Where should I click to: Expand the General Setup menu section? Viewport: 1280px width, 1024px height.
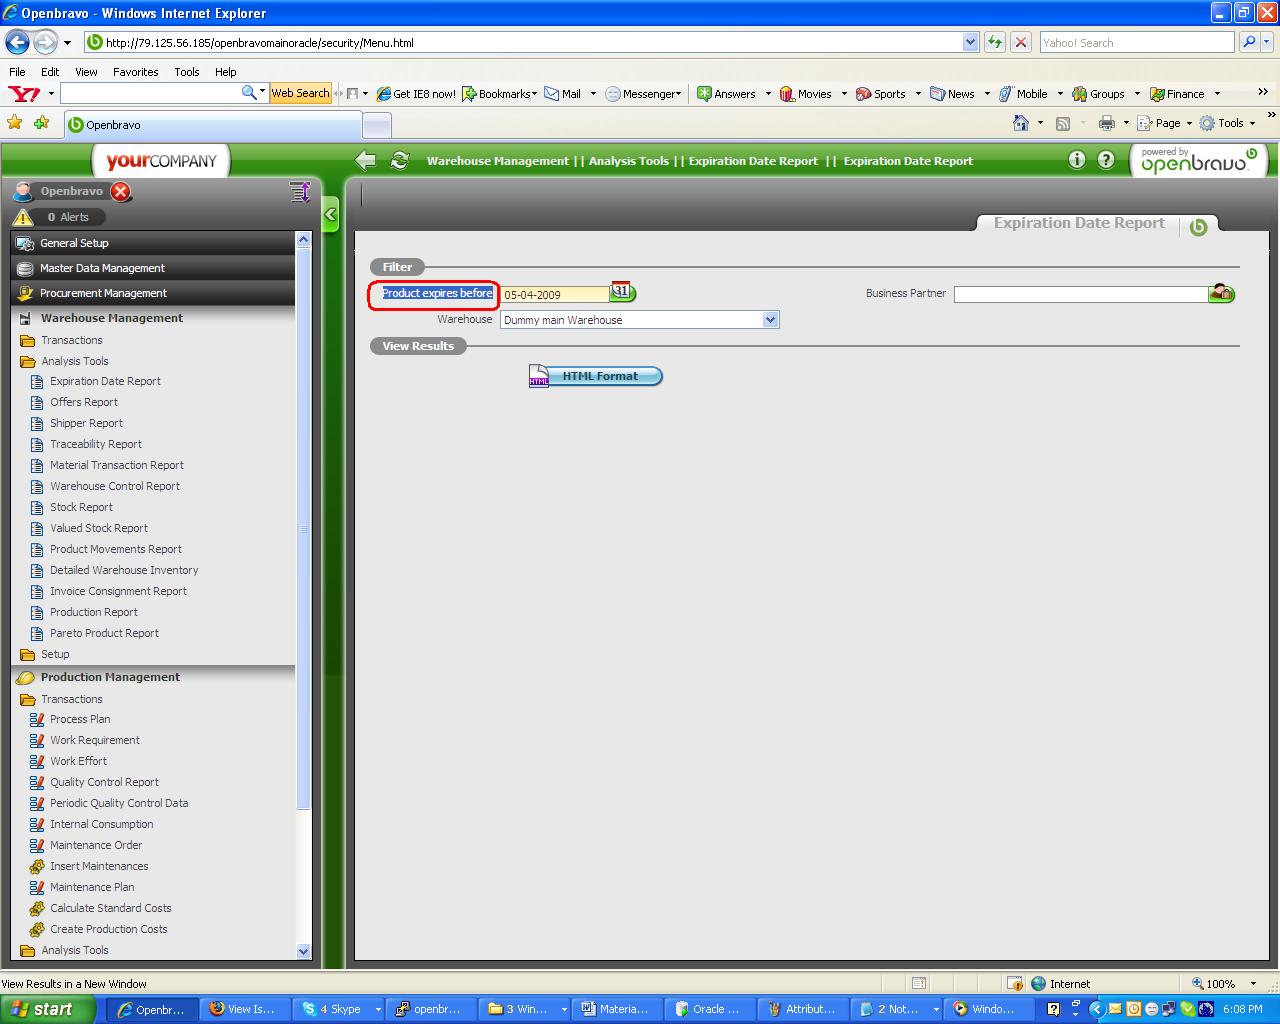coord(154,243)
